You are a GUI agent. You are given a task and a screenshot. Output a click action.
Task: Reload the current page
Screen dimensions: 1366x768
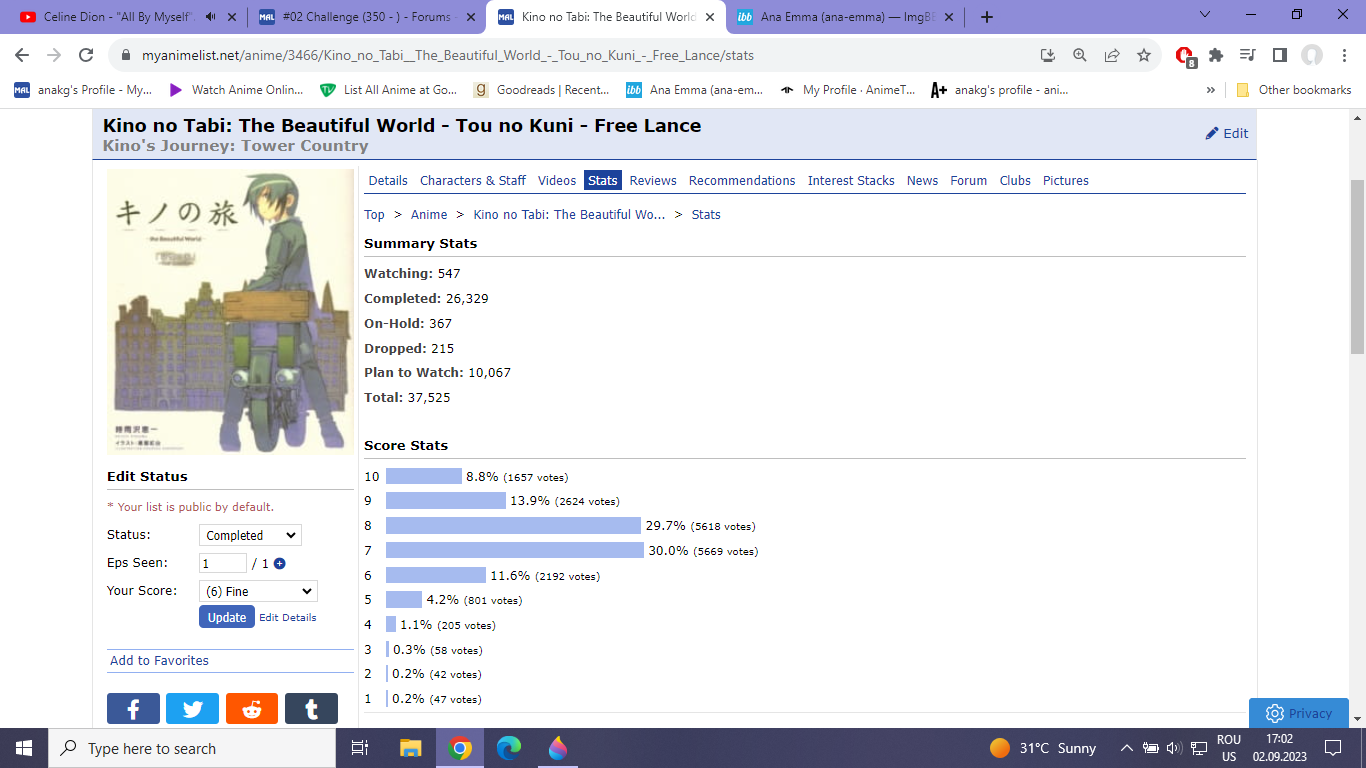(86, 56)
